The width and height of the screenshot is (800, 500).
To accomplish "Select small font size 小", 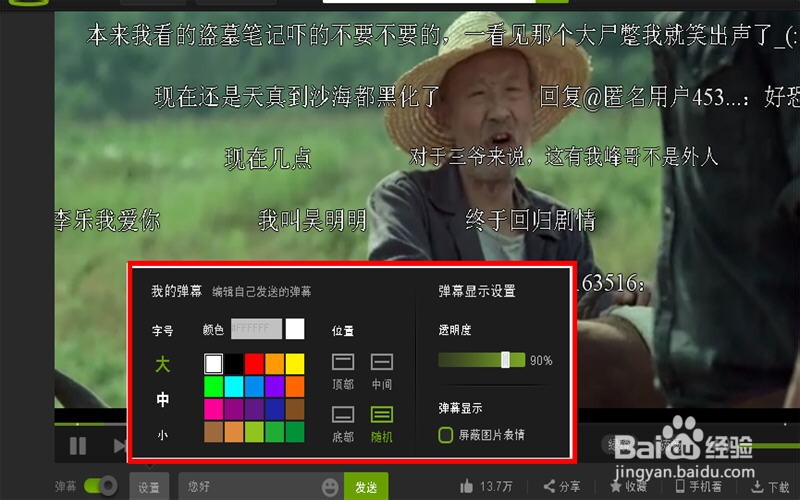I will 162,435.
